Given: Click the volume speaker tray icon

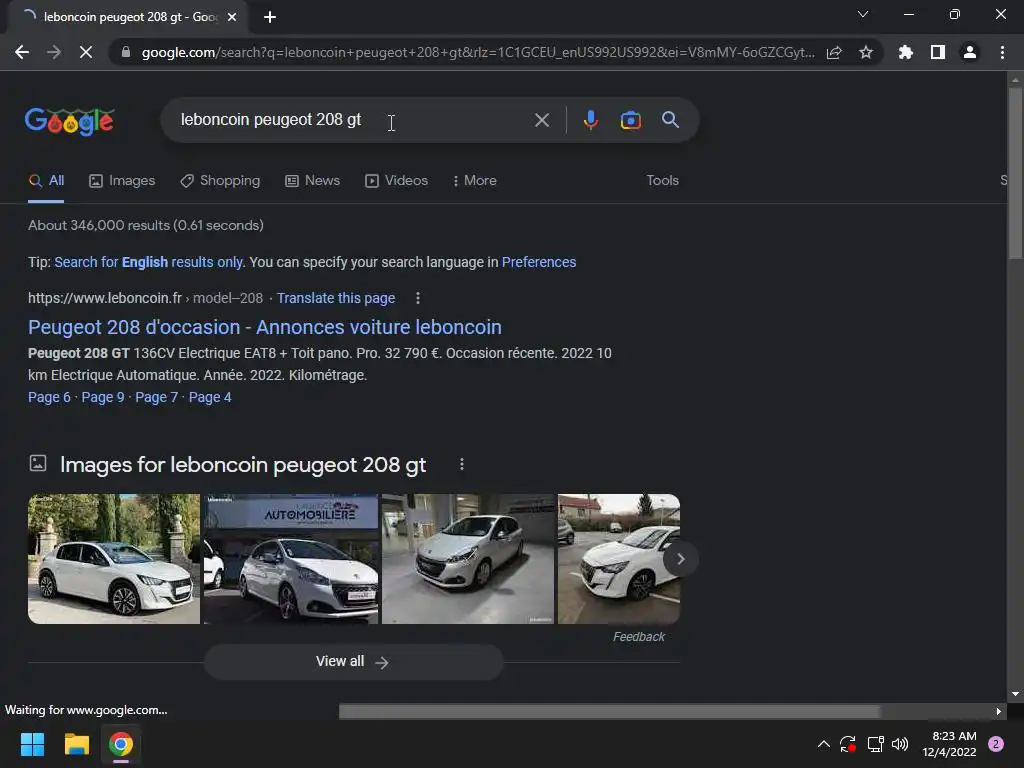Looking at the screenshot, I should click(900, 744).
